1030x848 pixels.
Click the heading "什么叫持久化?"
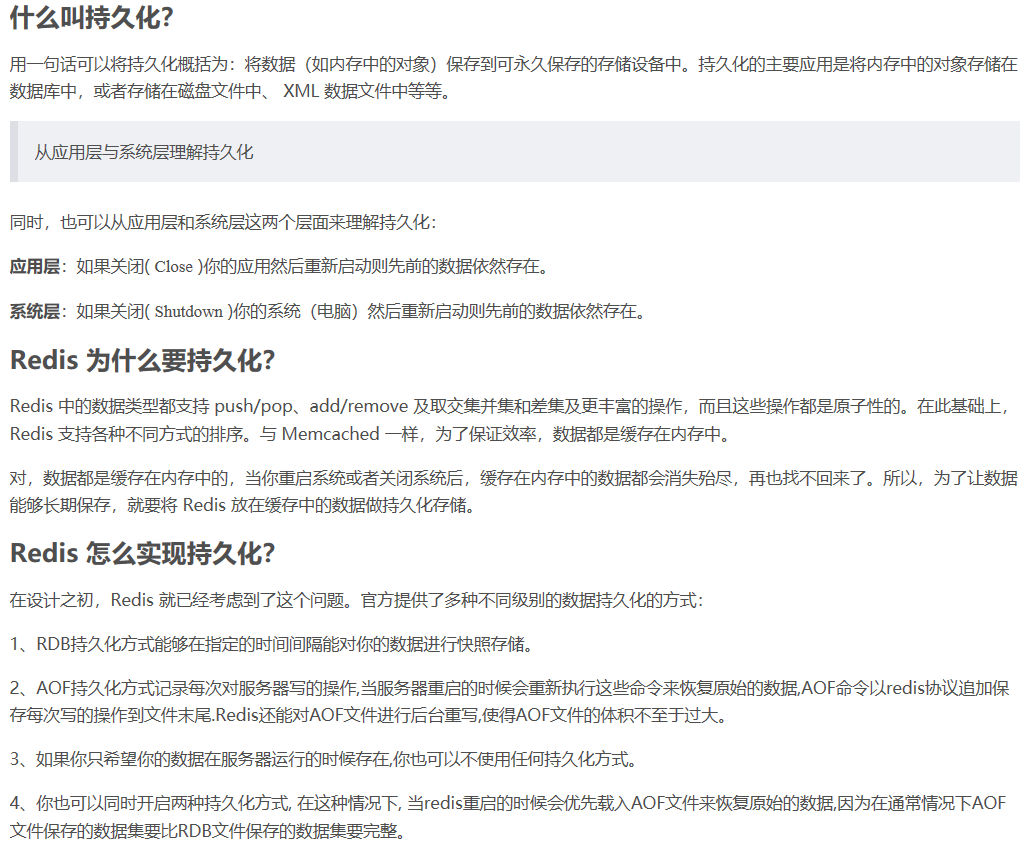click(91, 17)
